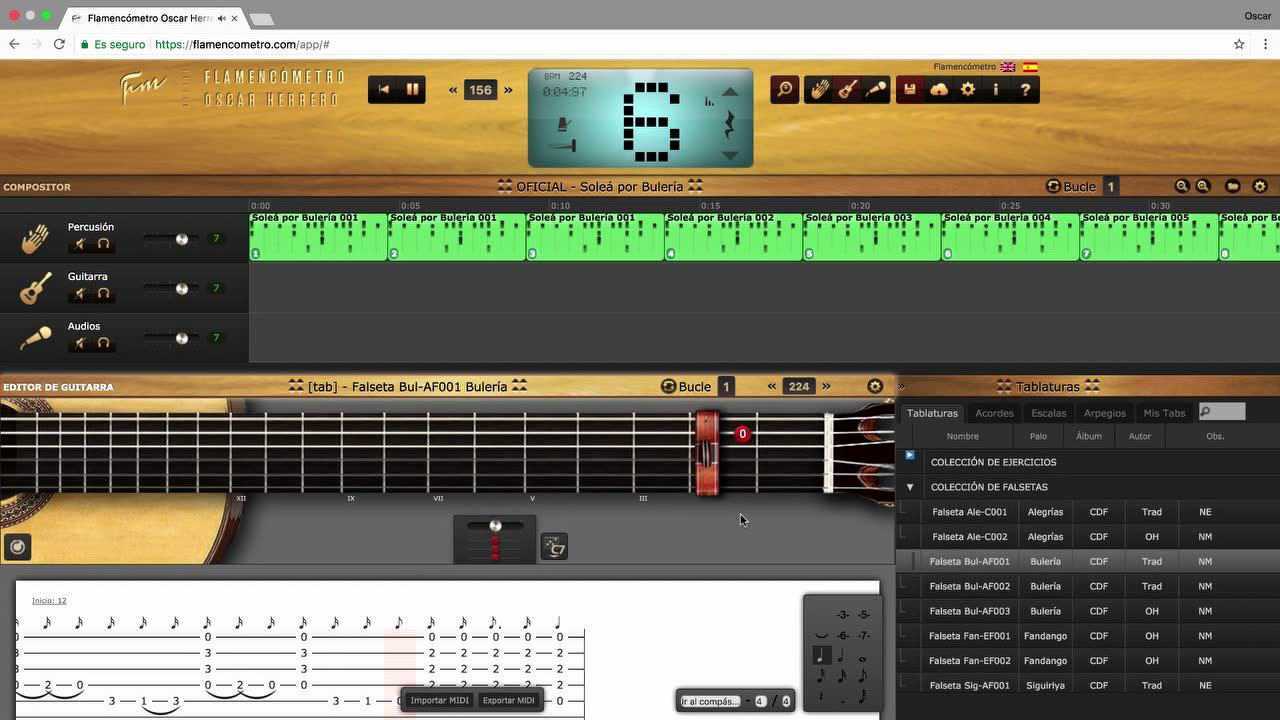The height and width of the screenshot is (720, 1280).
Task: Toggle the Bucle loop in Compositor
Action: click(x=1070, y=186)
